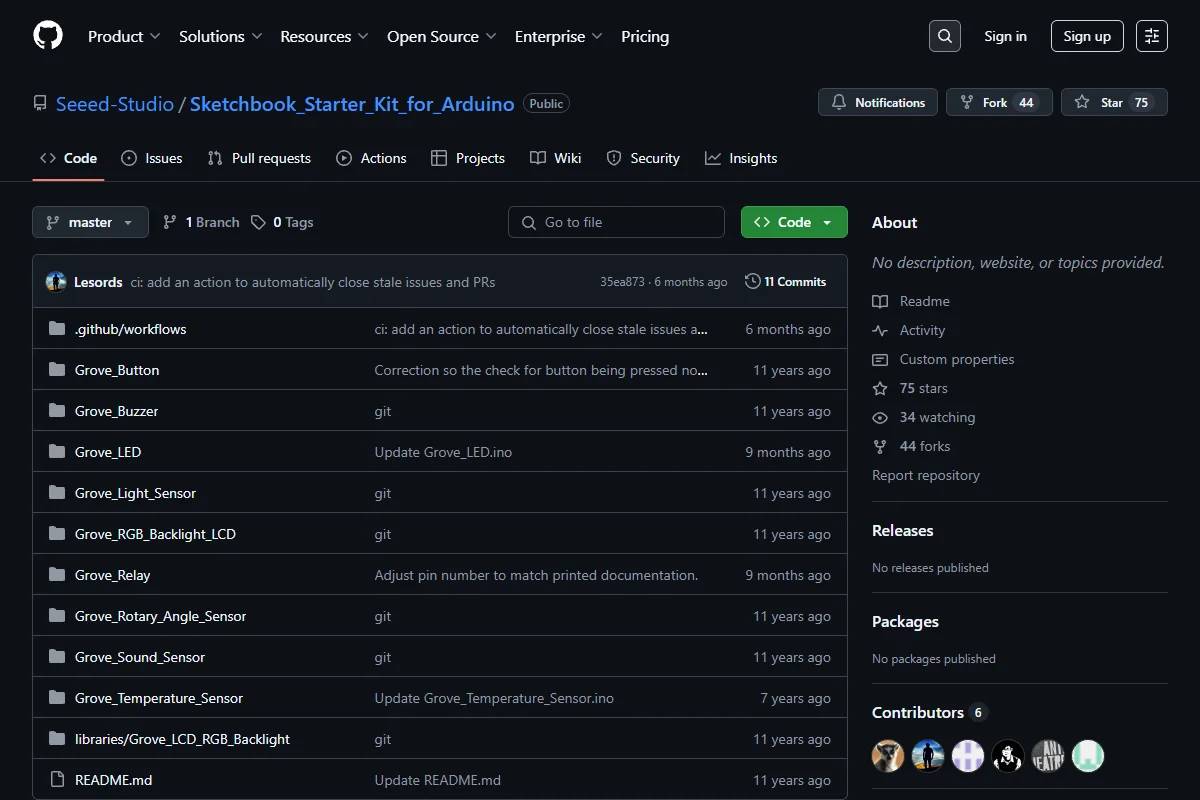Screen dimensions: 1200x800
Task: Open the Grove_Buzzer folder
Action: [x=116, y=411]
